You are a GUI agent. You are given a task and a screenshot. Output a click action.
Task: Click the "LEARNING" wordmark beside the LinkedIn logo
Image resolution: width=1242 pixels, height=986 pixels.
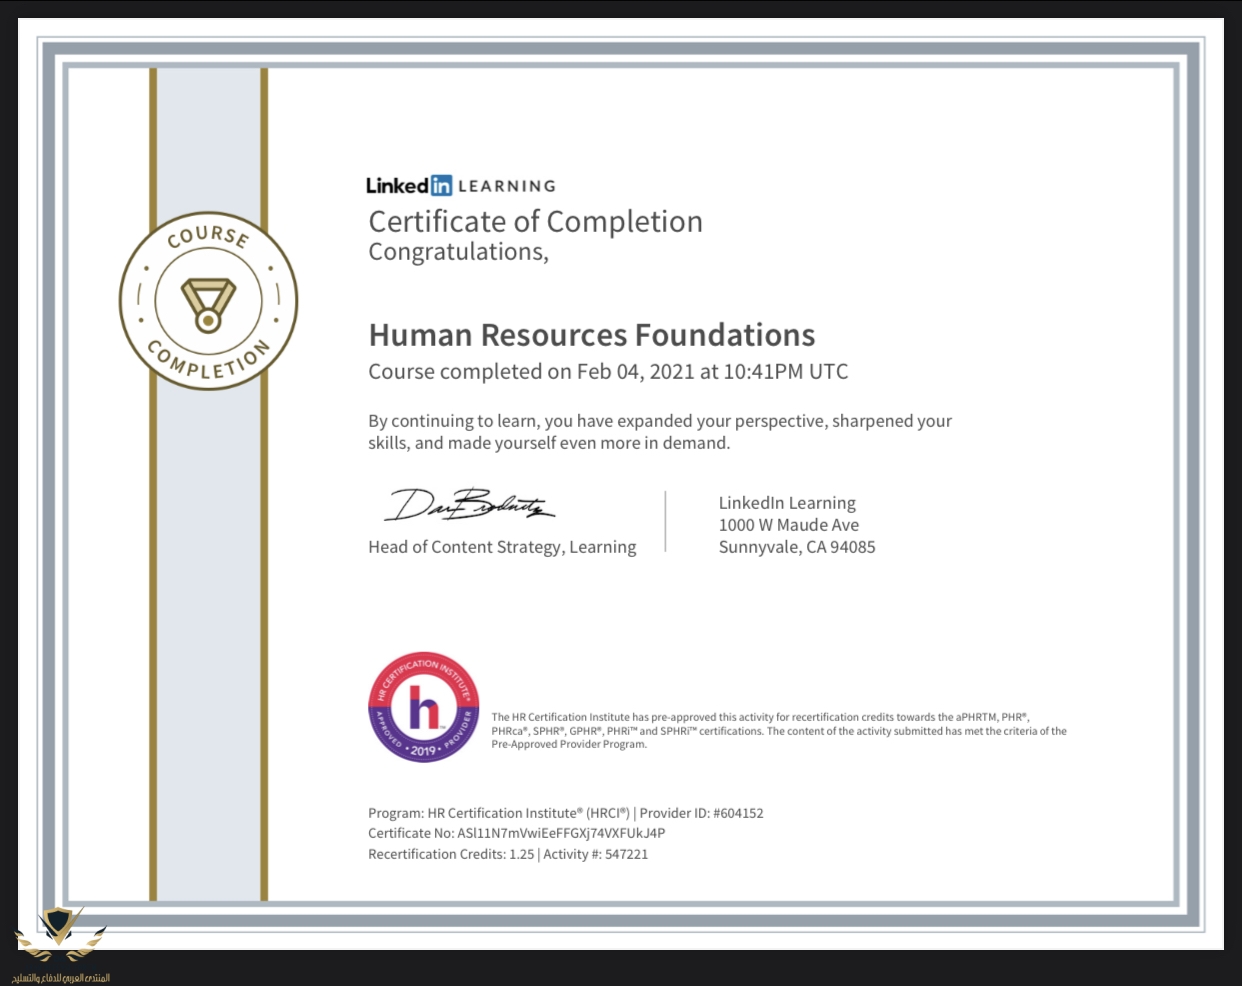pos(507,186)
